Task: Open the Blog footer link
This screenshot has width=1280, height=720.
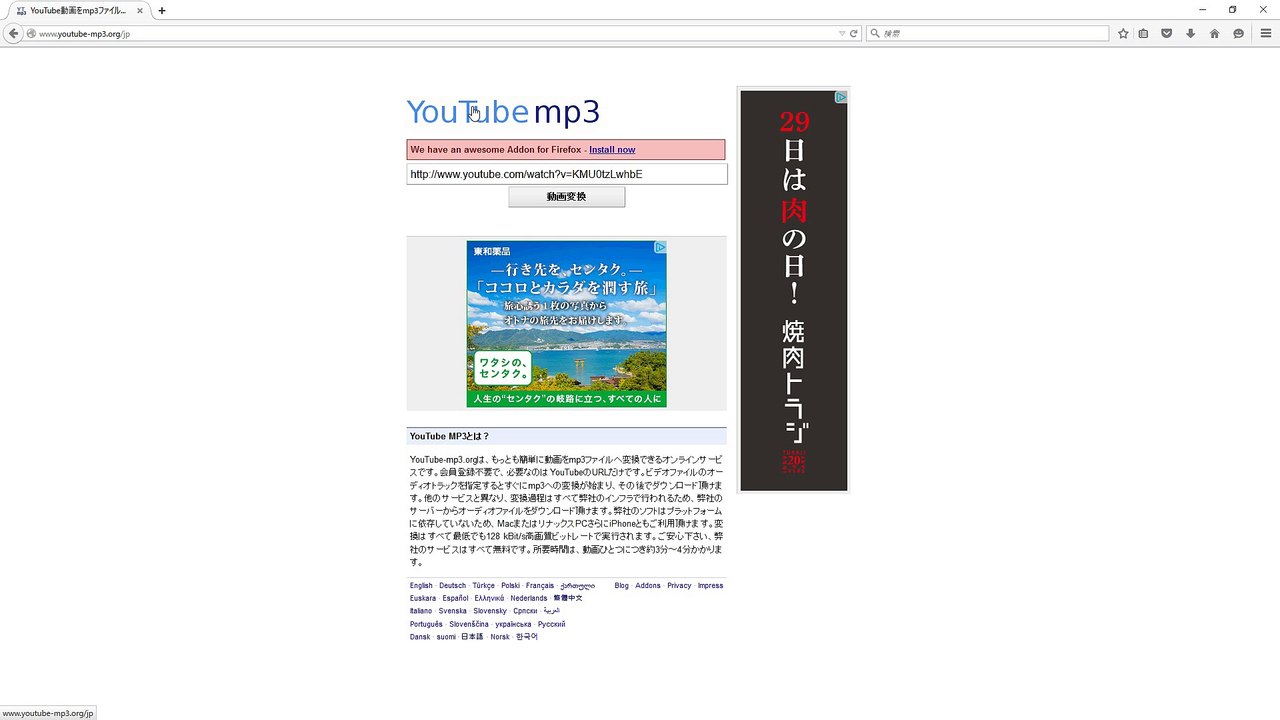Action: 622,586
